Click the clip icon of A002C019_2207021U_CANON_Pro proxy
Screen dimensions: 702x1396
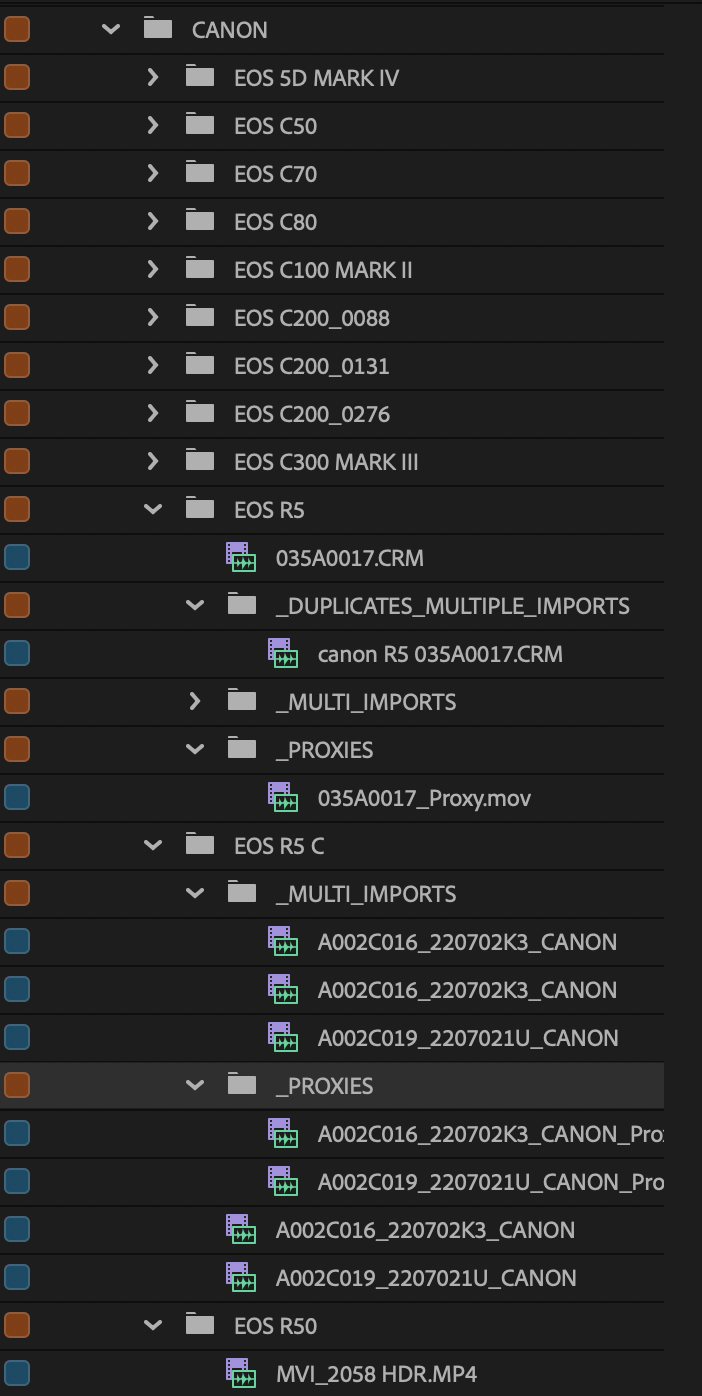[283, 1181]
